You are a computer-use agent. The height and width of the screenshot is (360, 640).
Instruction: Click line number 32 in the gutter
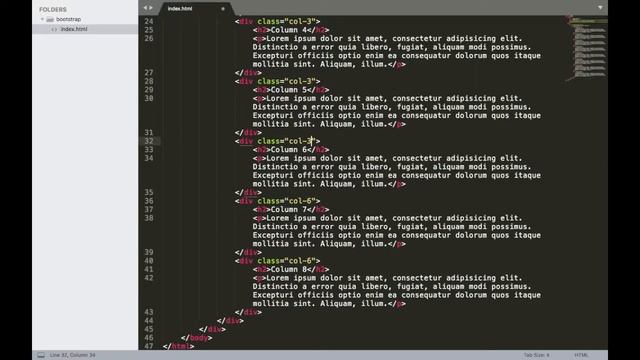coord(149,141)
